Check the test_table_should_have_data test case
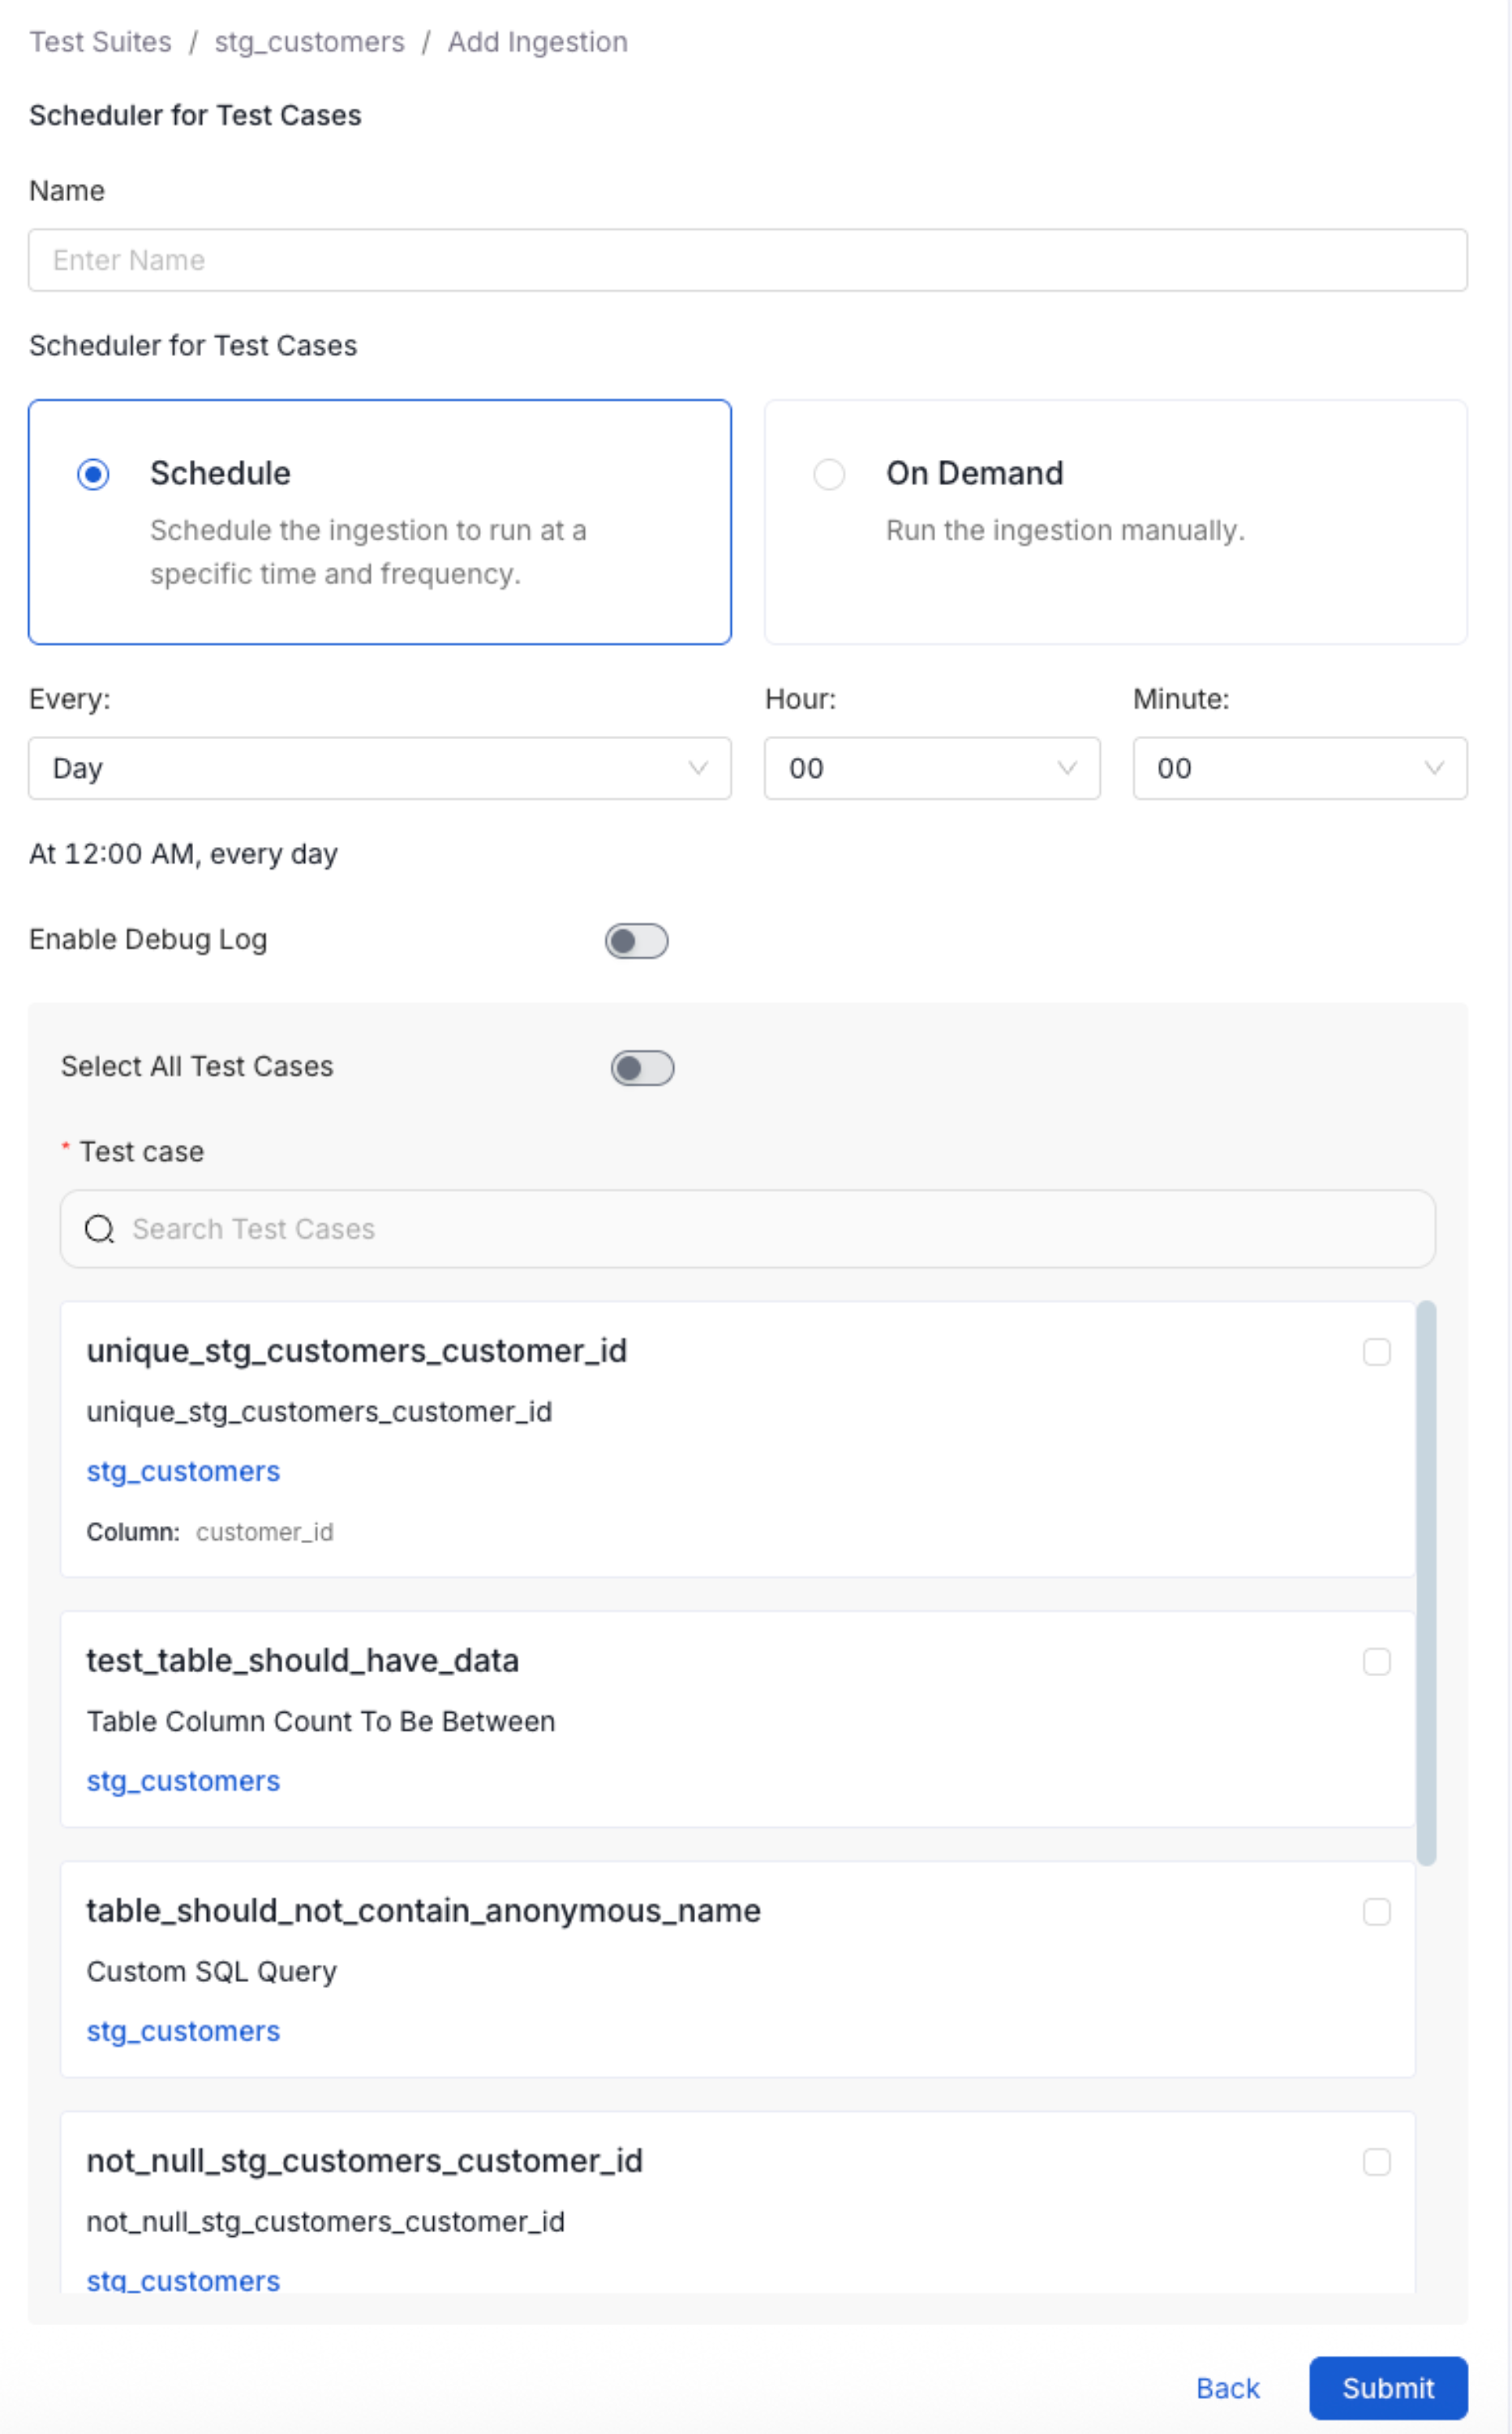1512x2434 pixels. pyautogui.click(x=1377, y=1661)
